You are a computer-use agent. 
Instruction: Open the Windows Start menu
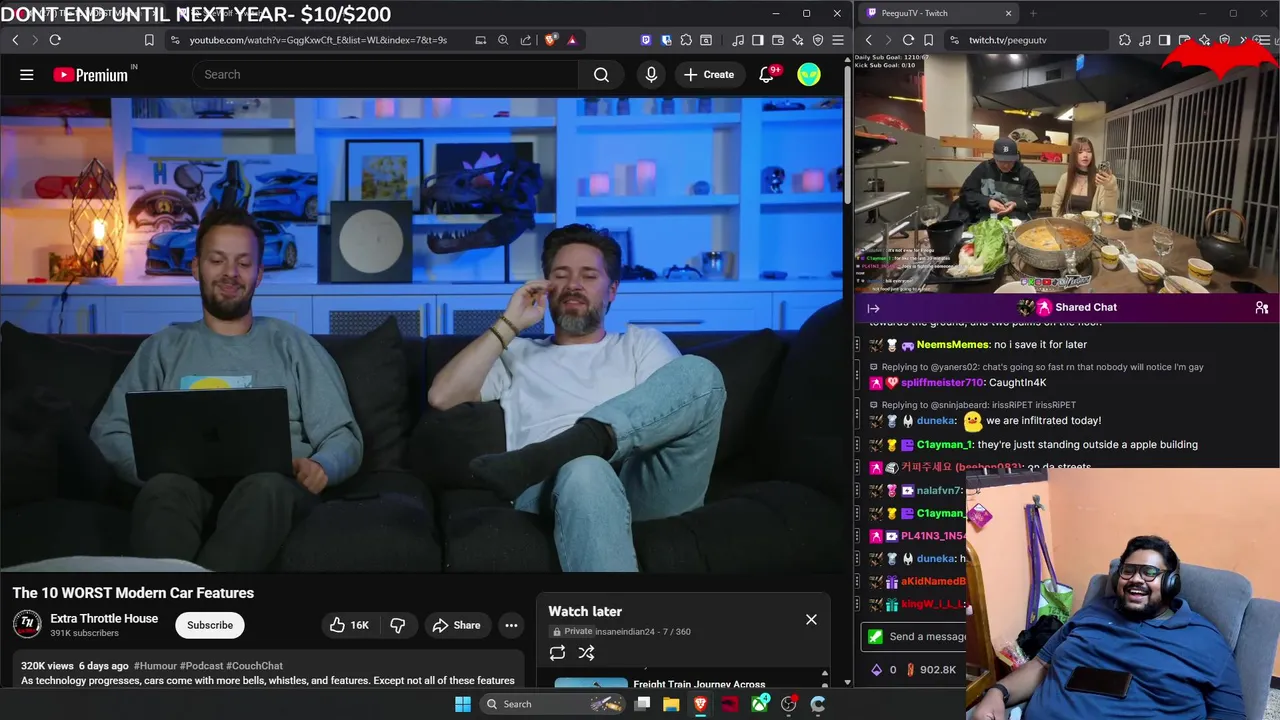point(463,704)
